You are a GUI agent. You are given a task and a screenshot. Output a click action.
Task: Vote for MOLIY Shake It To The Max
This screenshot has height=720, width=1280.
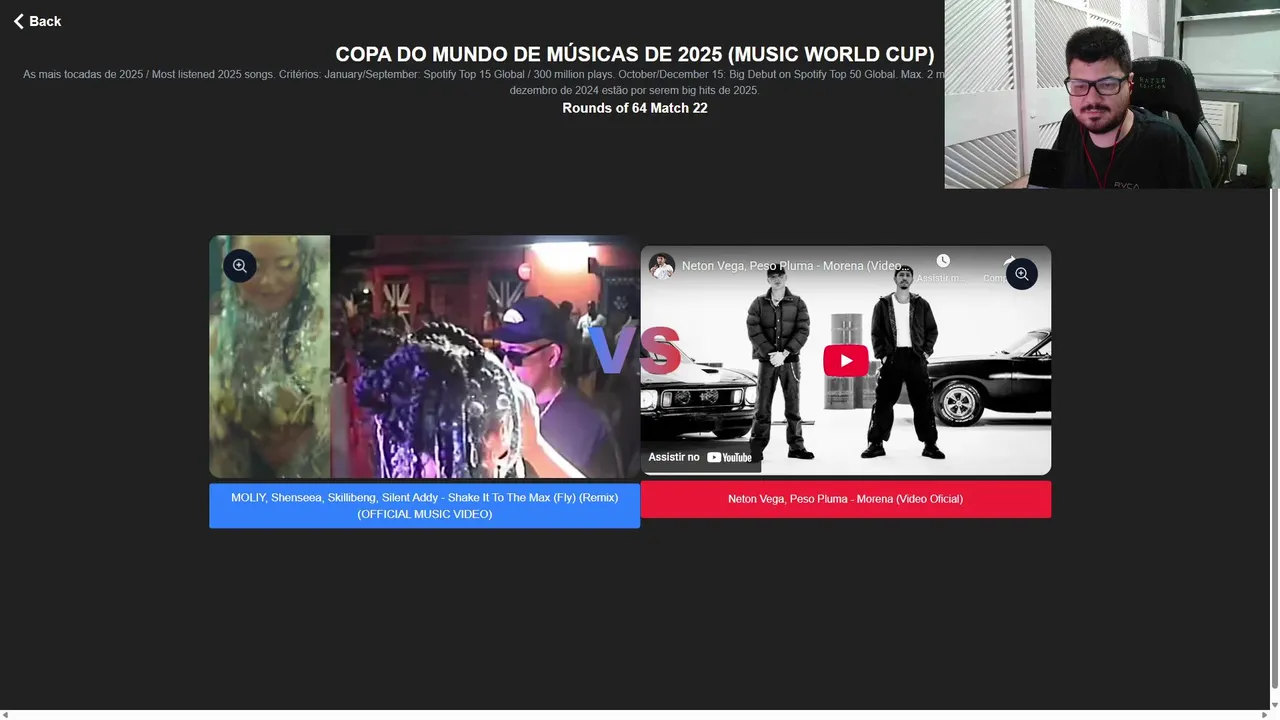[x=424, y=506]
